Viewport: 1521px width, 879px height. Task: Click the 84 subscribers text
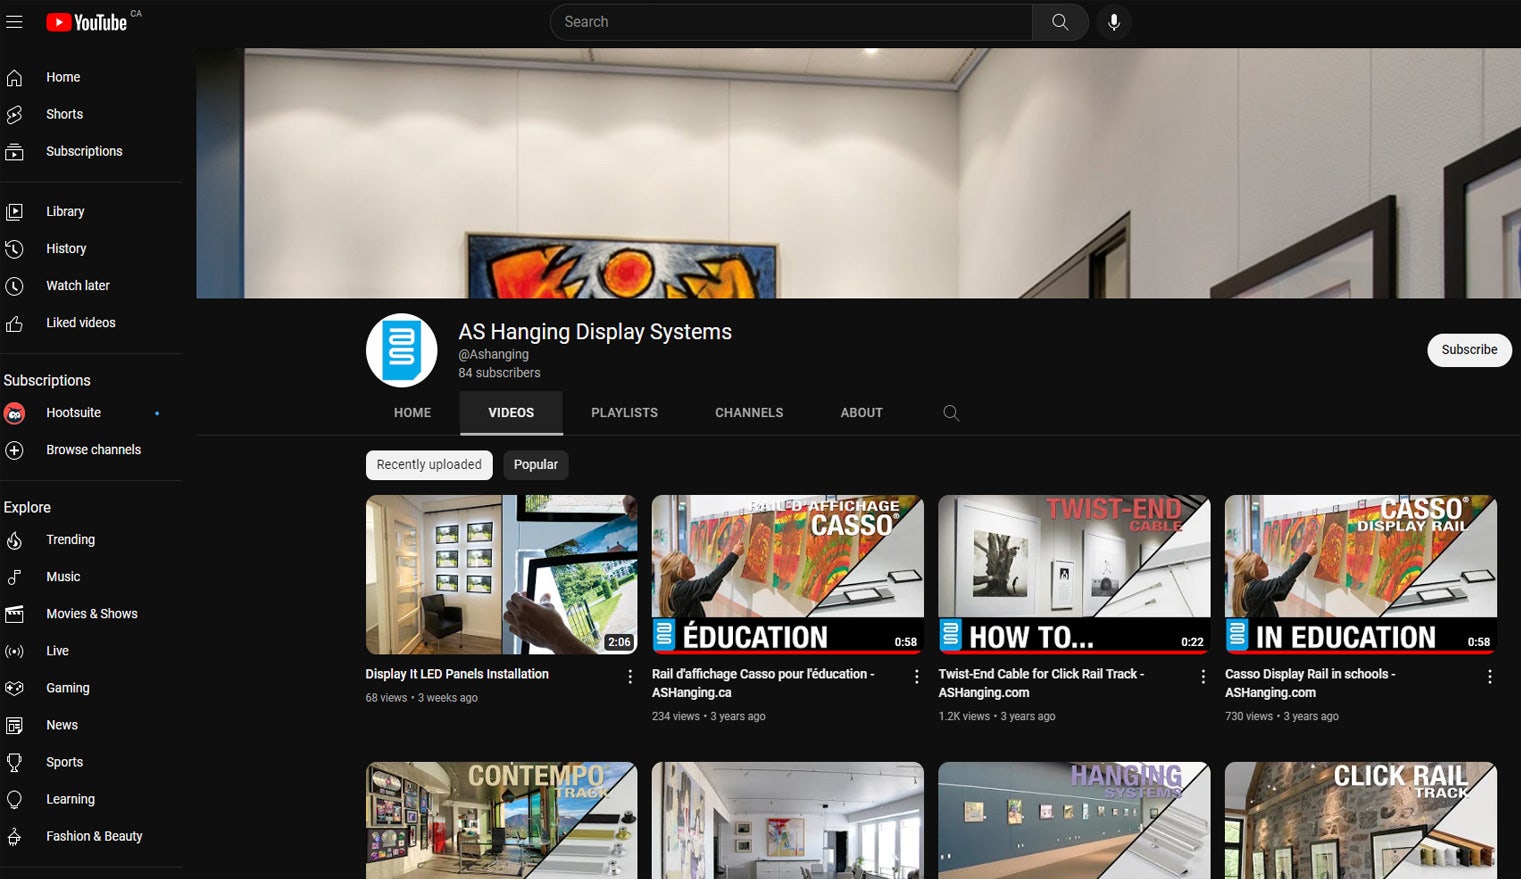click(499, 373)
